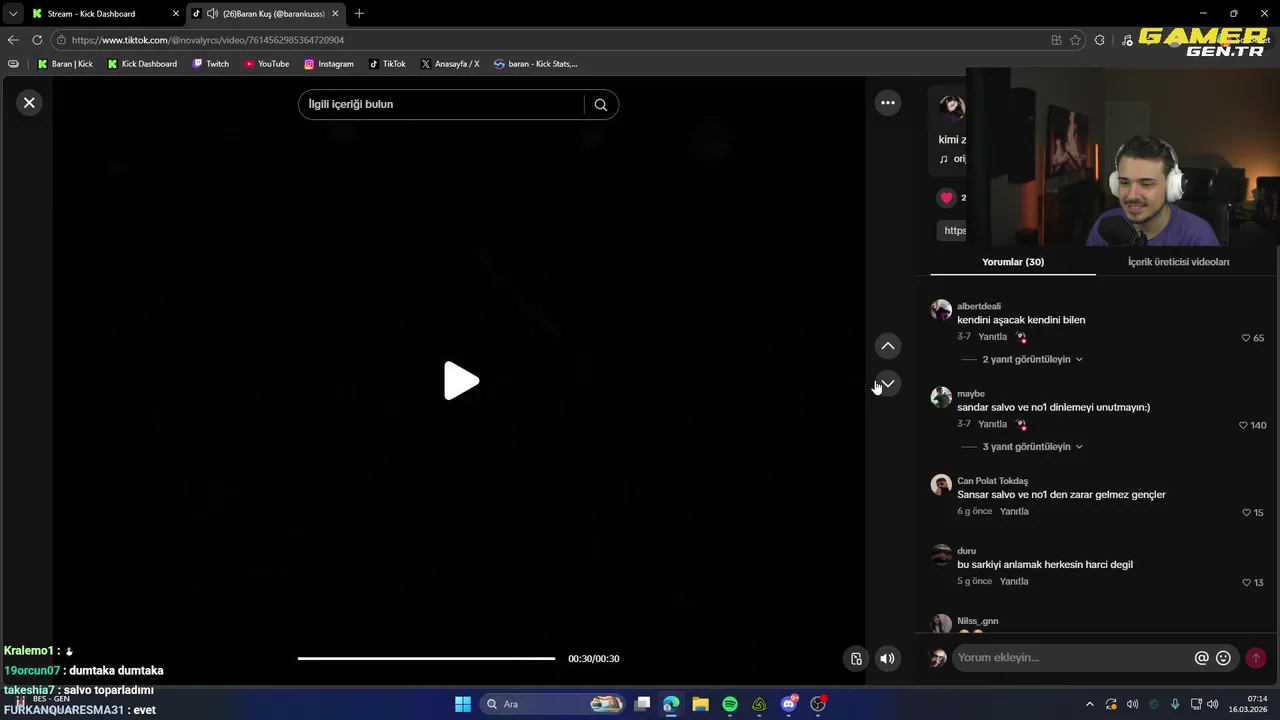Open File Explorer from taskbar
The height and width of the screenshot is (720, 1280).
(700, 704)
